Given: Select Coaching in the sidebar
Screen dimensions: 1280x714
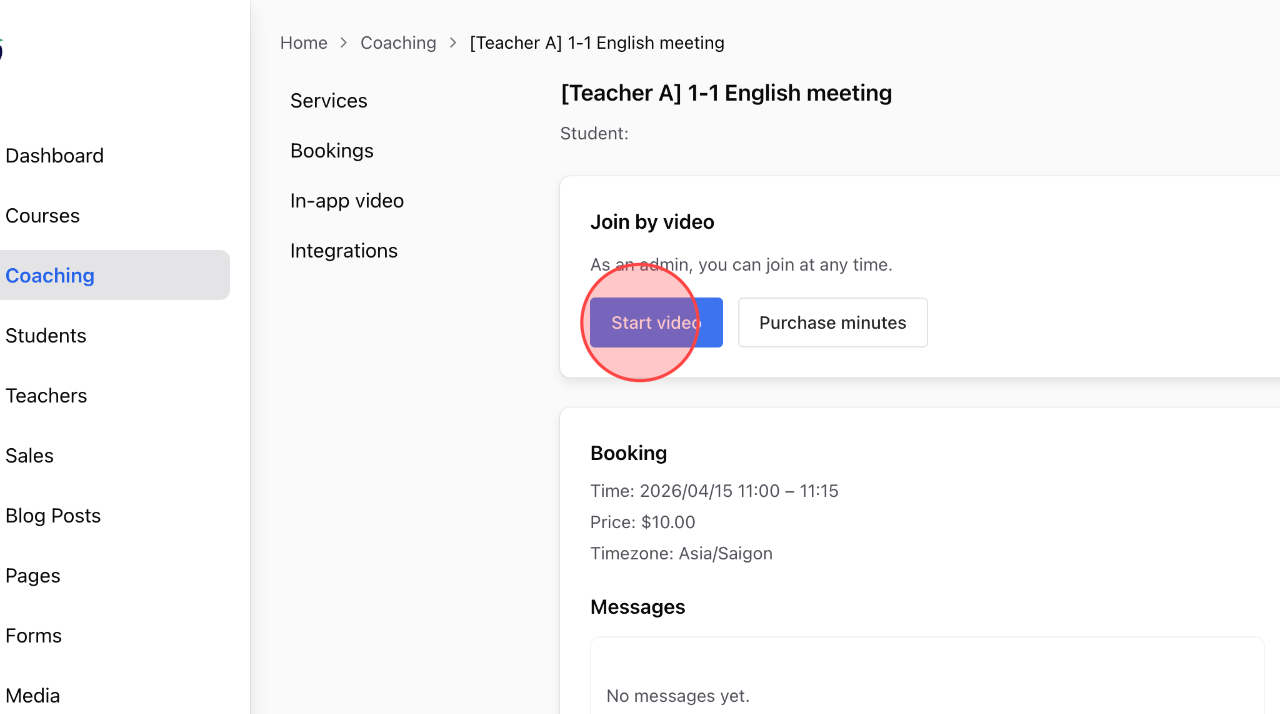Looking at the screenshot, I should coord(50,276).
